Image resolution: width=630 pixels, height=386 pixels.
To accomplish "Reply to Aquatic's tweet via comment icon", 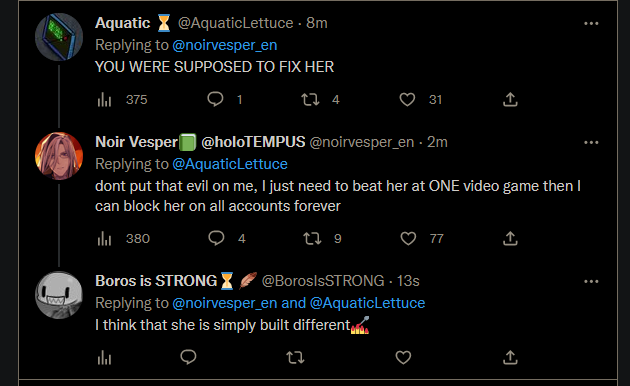I will [x=215, y=99].
